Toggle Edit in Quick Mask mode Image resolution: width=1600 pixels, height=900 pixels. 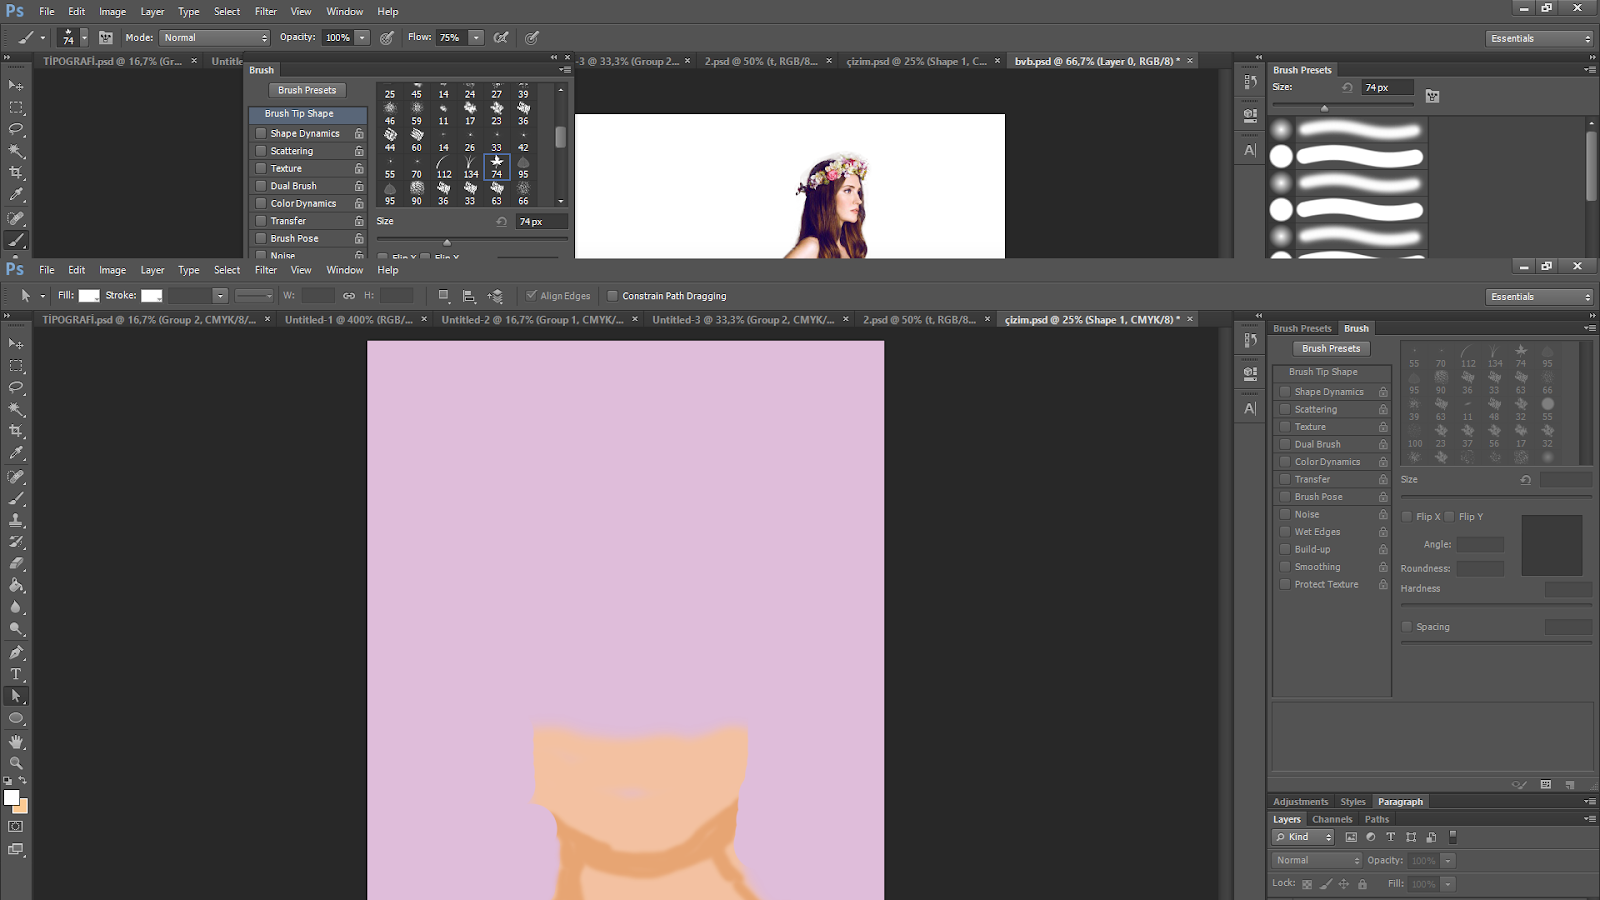click(x=16, y=827)
